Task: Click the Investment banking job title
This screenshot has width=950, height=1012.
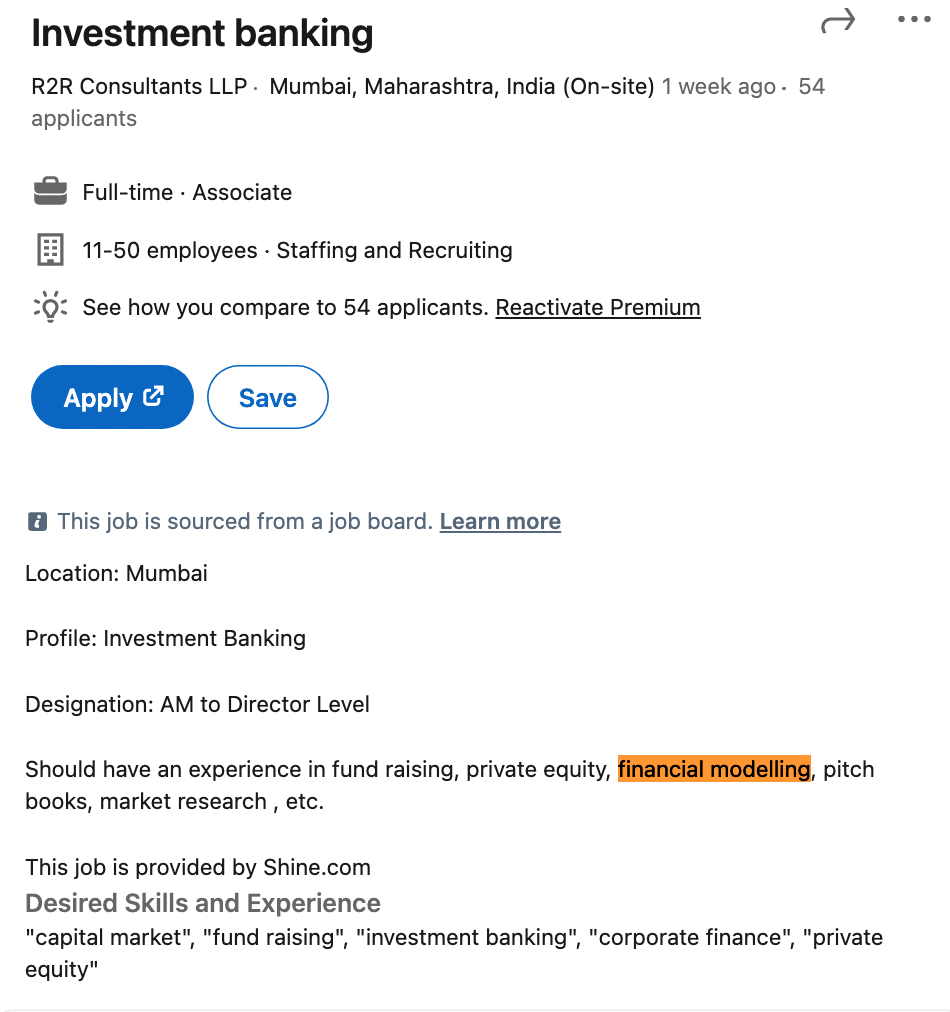Action: [202, 34]
